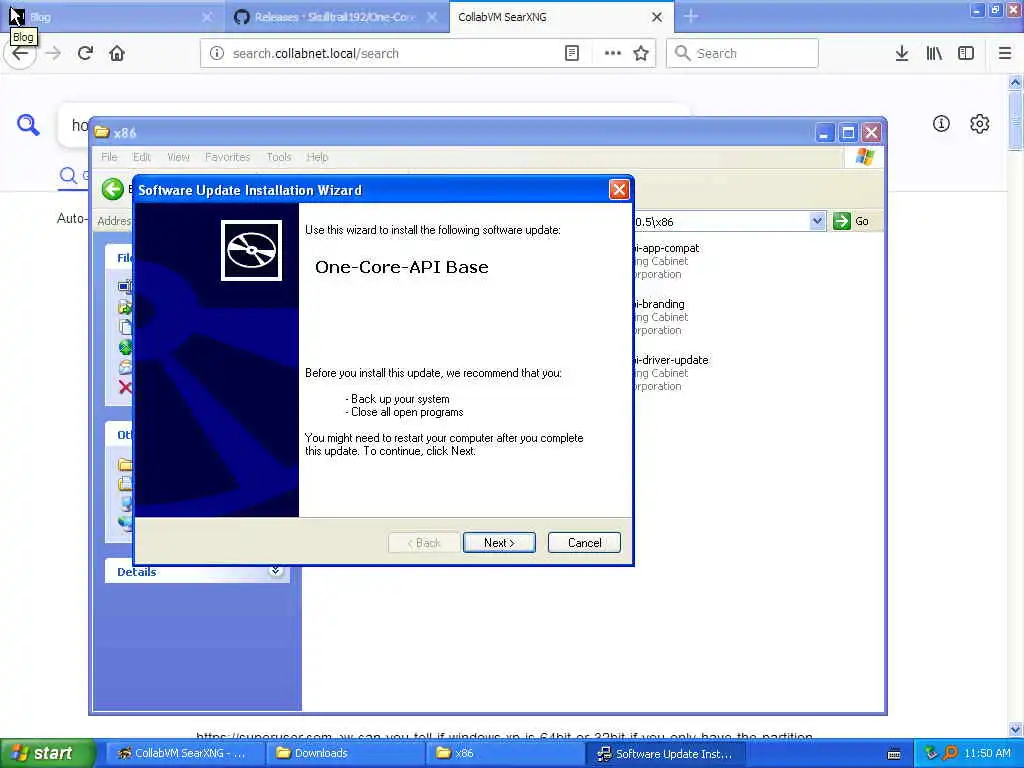Close the Software Update Installation Wizard dialog
Screen dimensions: 1024x768
tap(618, 190)
